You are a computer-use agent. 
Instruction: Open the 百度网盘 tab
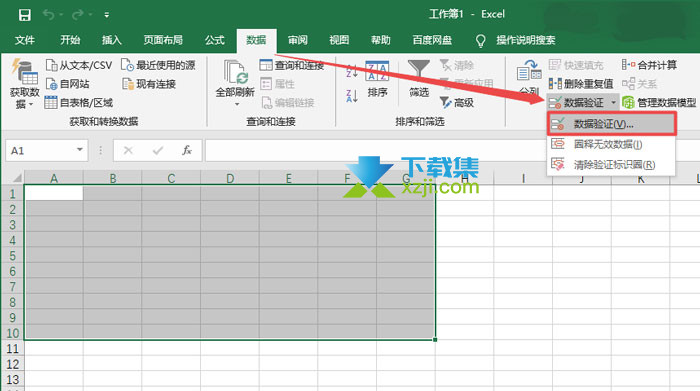[432, 40]
